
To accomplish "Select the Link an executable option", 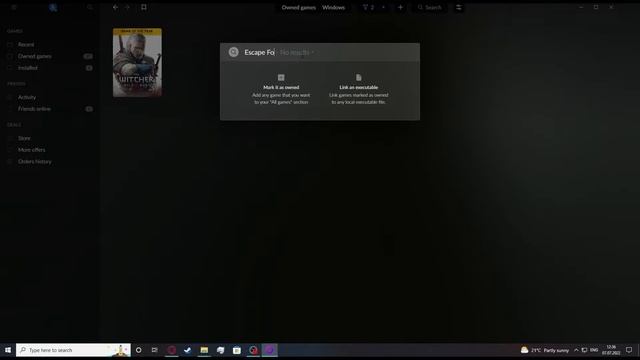I will 358,89.
